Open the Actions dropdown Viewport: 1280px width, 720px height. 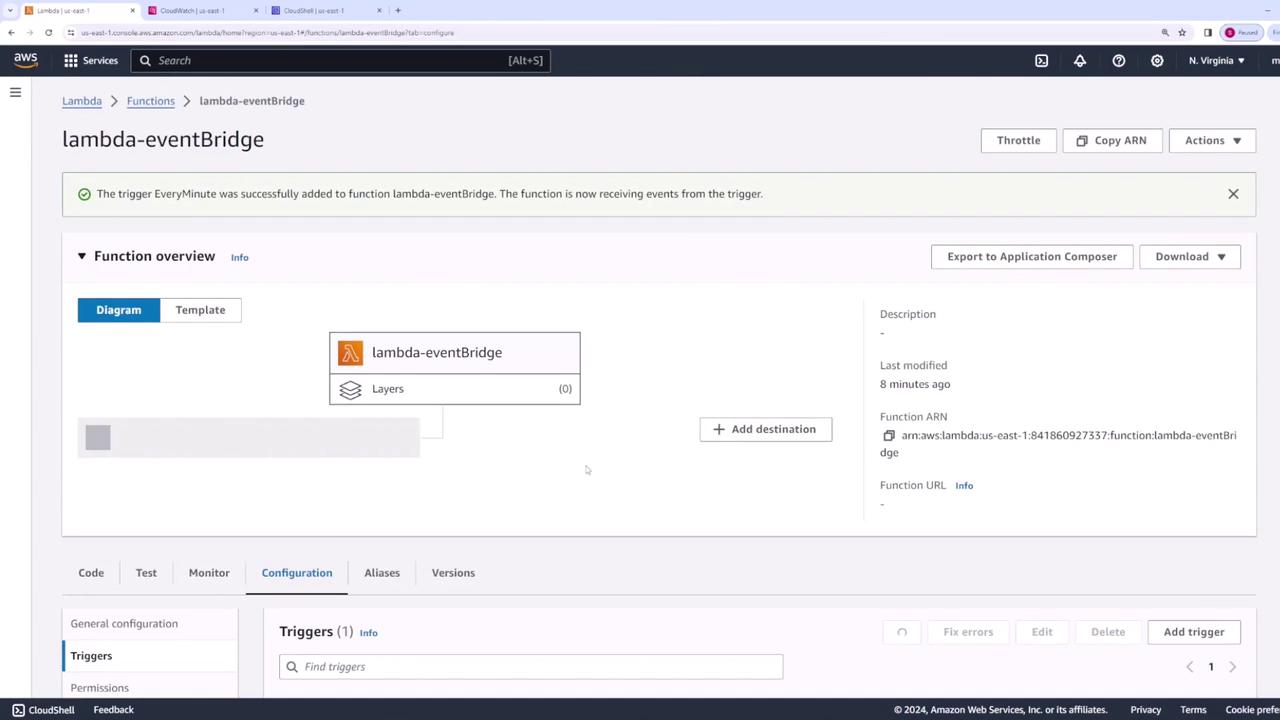(1212, 140)
